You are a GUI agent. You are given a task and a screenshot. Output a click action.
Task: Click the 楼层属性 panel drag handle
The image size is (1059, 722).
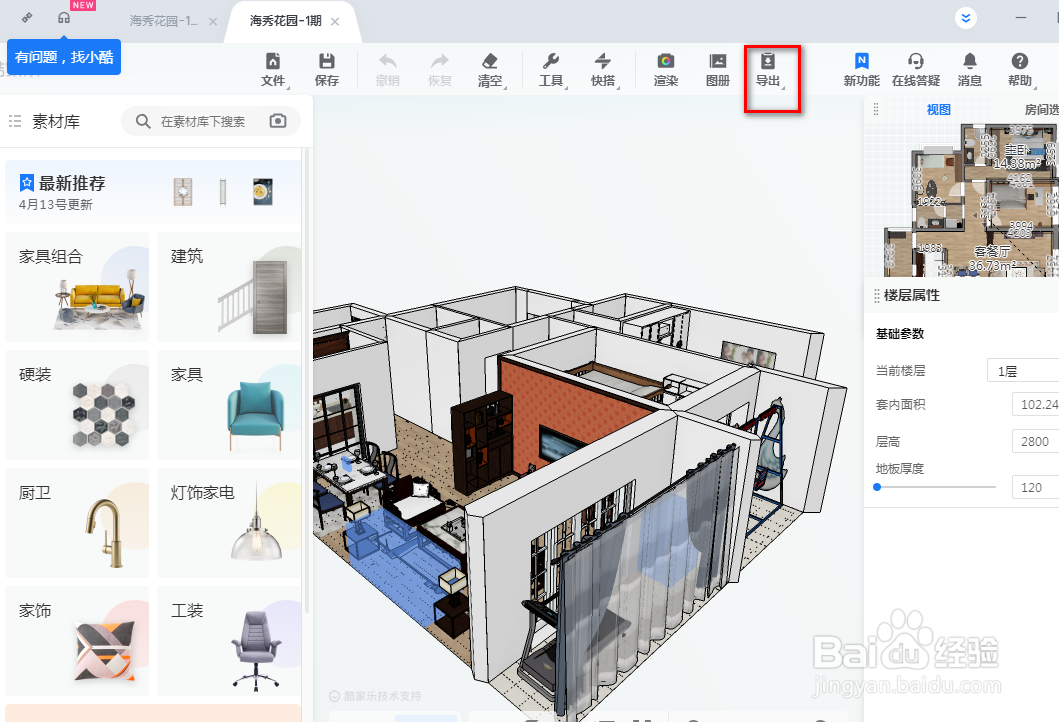(877, 296)
